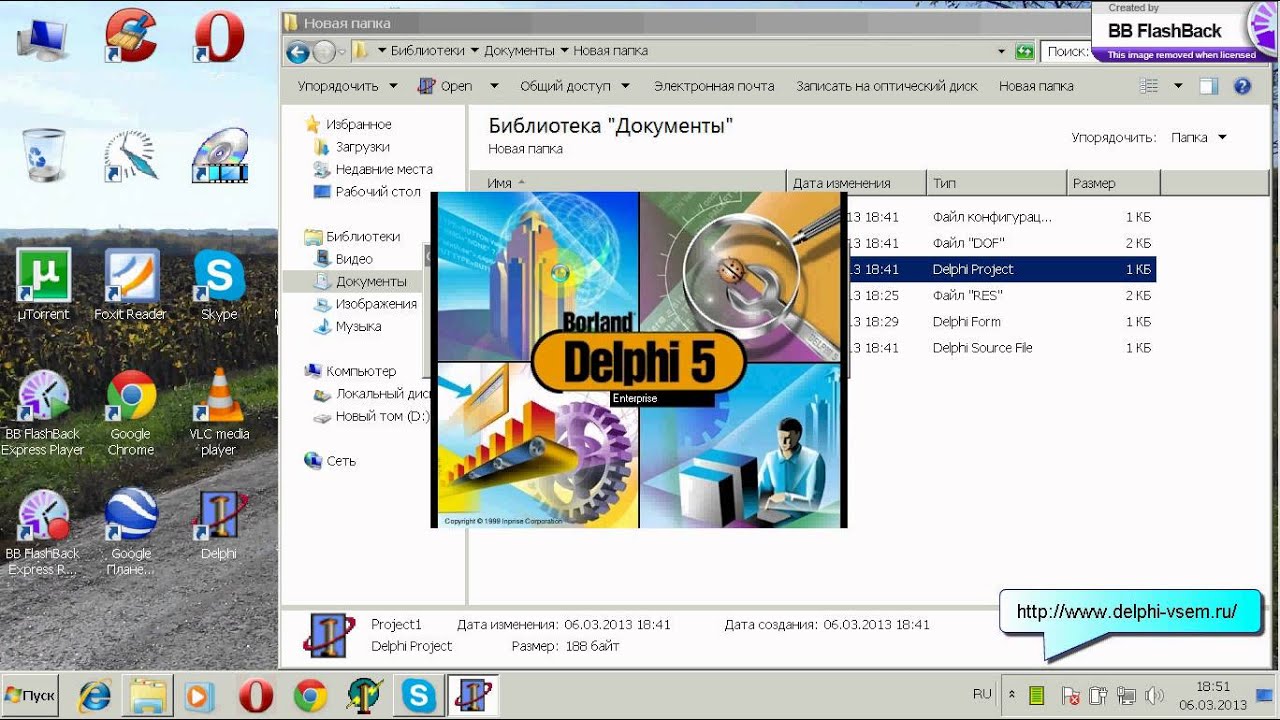Image resolution: width=1280 pixels, height=720 pixels.
Task: Click the Open toolbar button
Action: tap(446, 86)
